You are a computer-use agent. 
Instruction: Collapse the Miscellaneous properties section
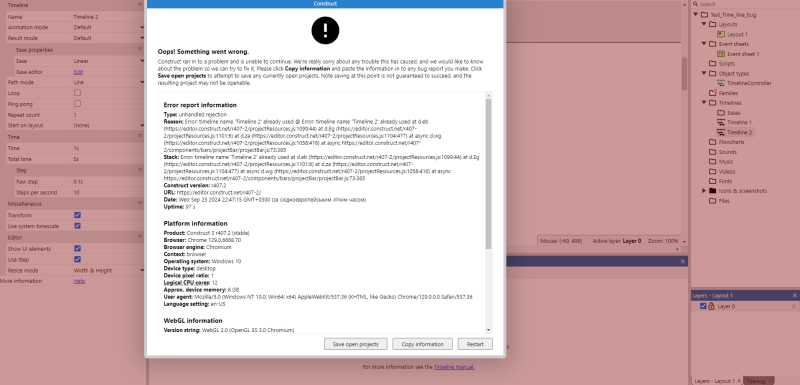140,204
